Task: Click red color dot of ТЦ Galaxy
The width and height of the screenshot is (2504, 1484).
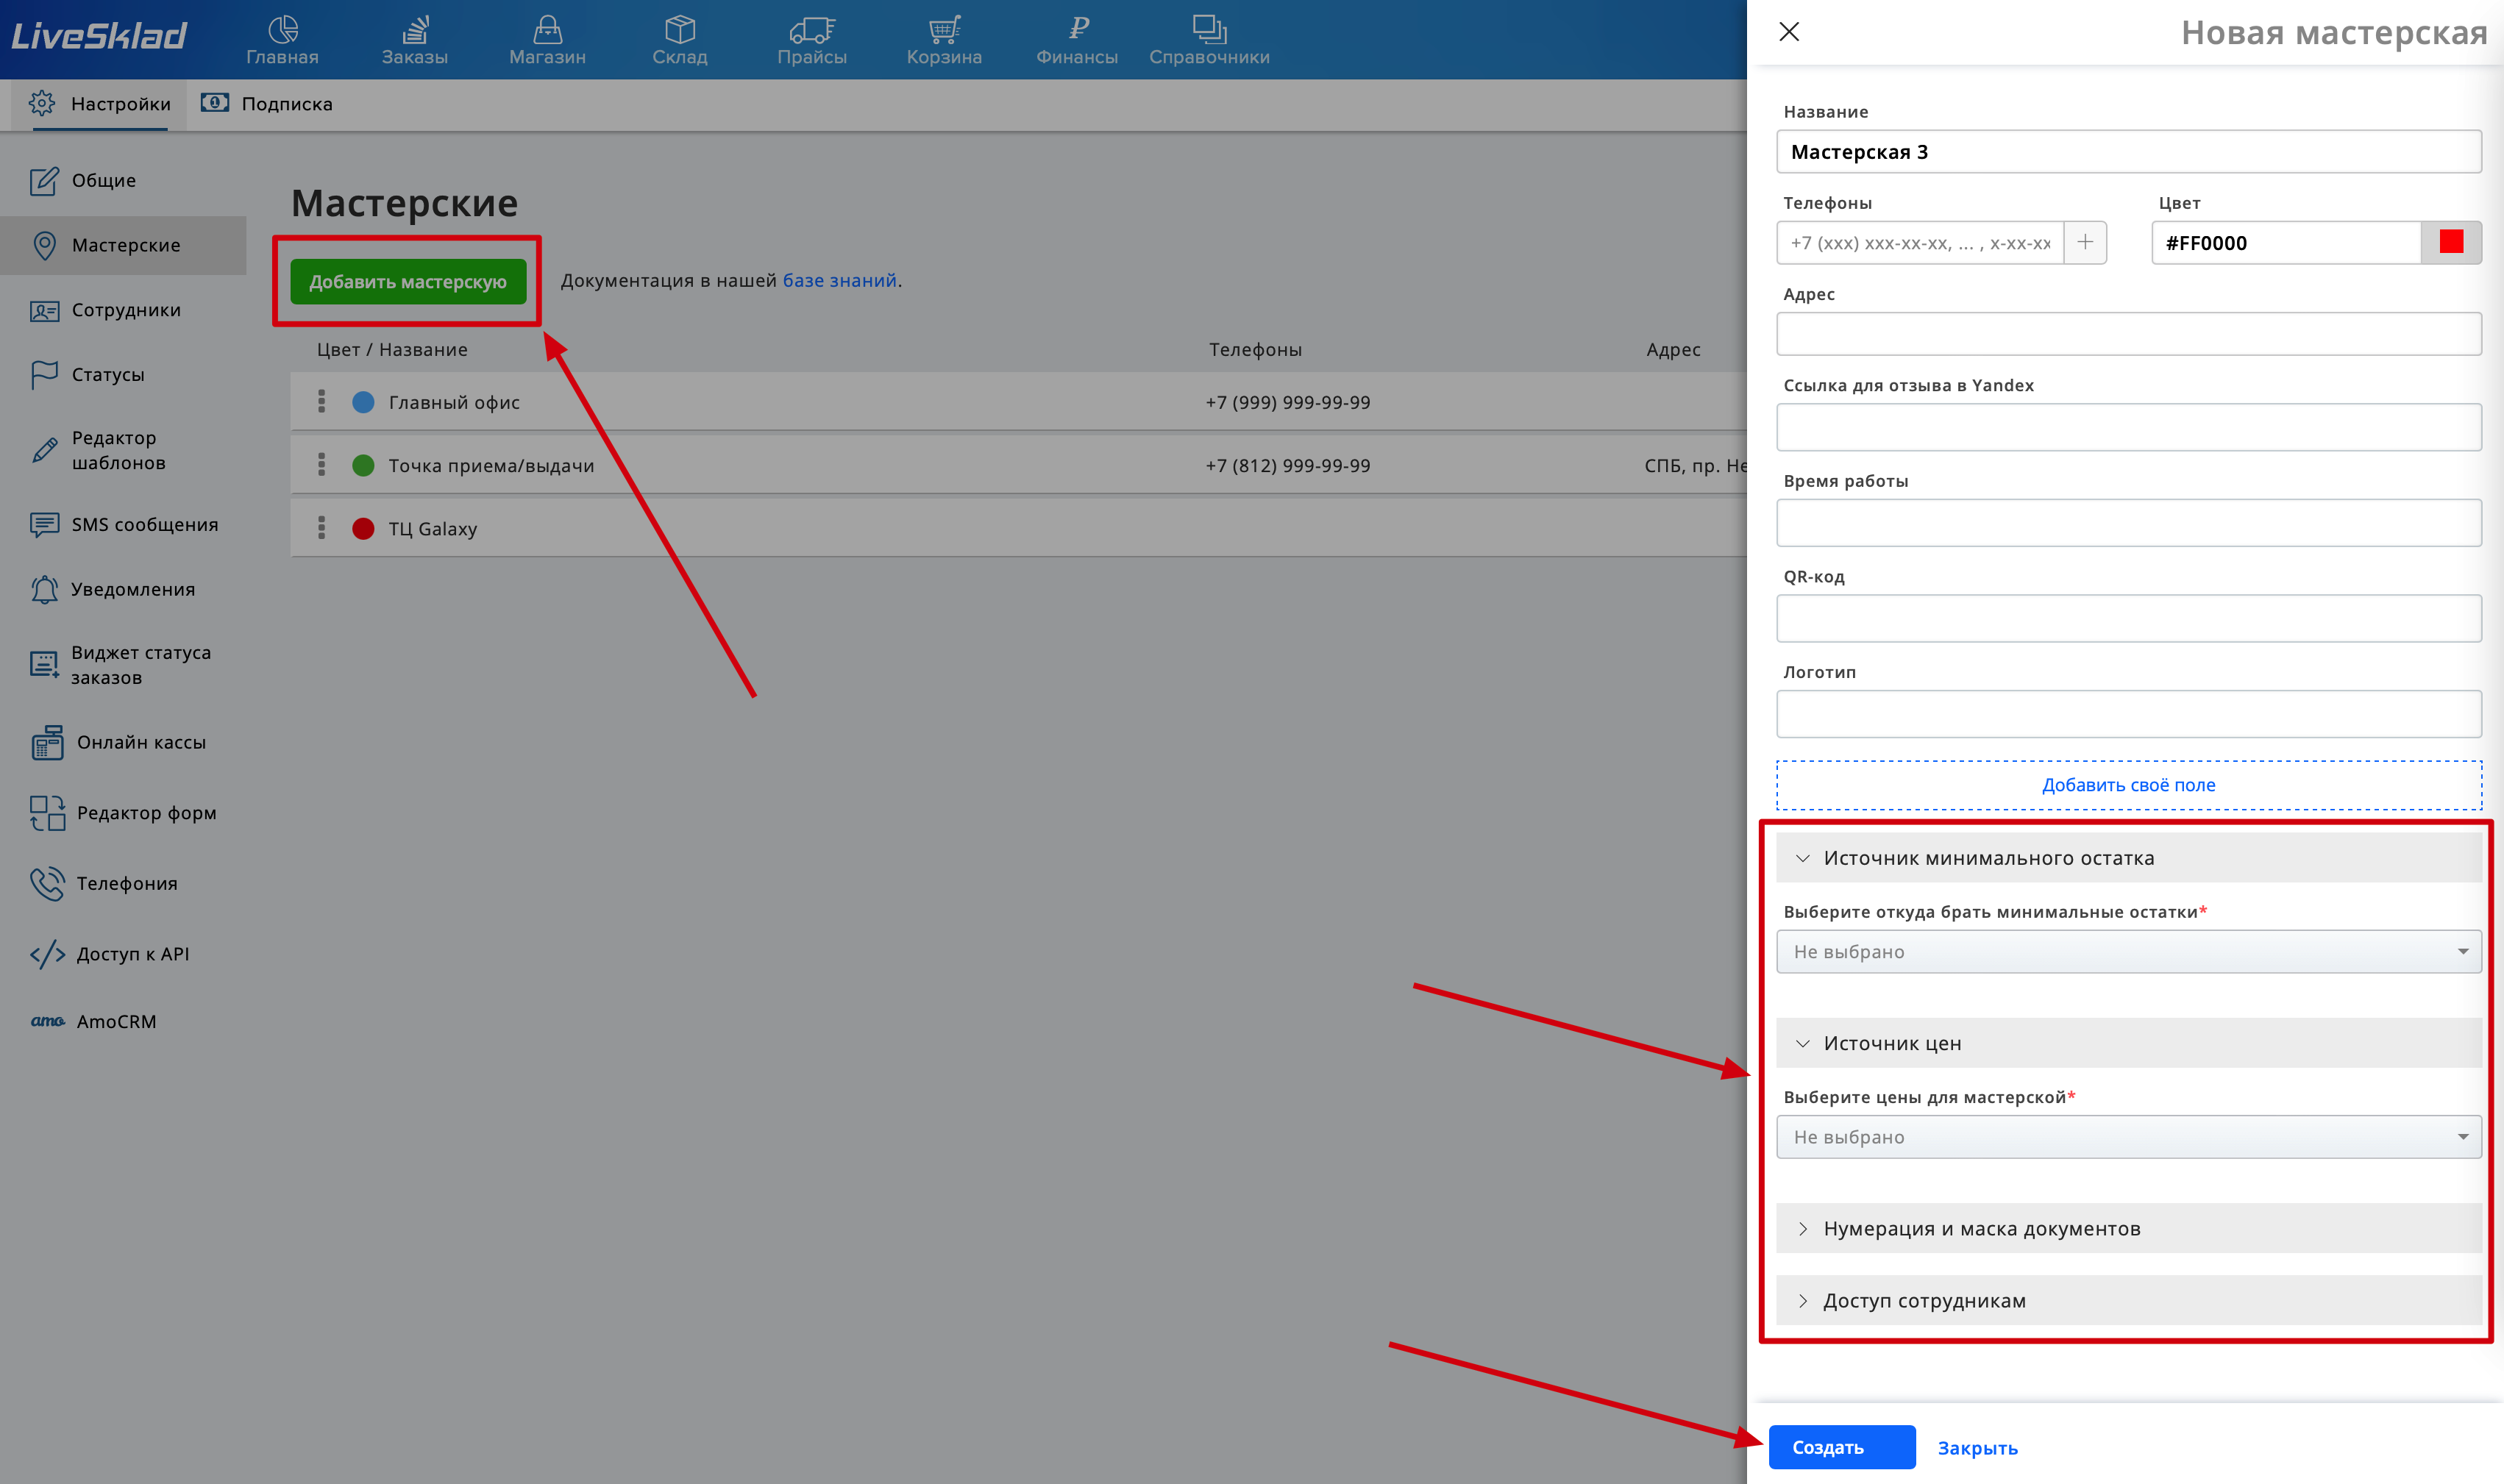Action: tap(363, 528)
